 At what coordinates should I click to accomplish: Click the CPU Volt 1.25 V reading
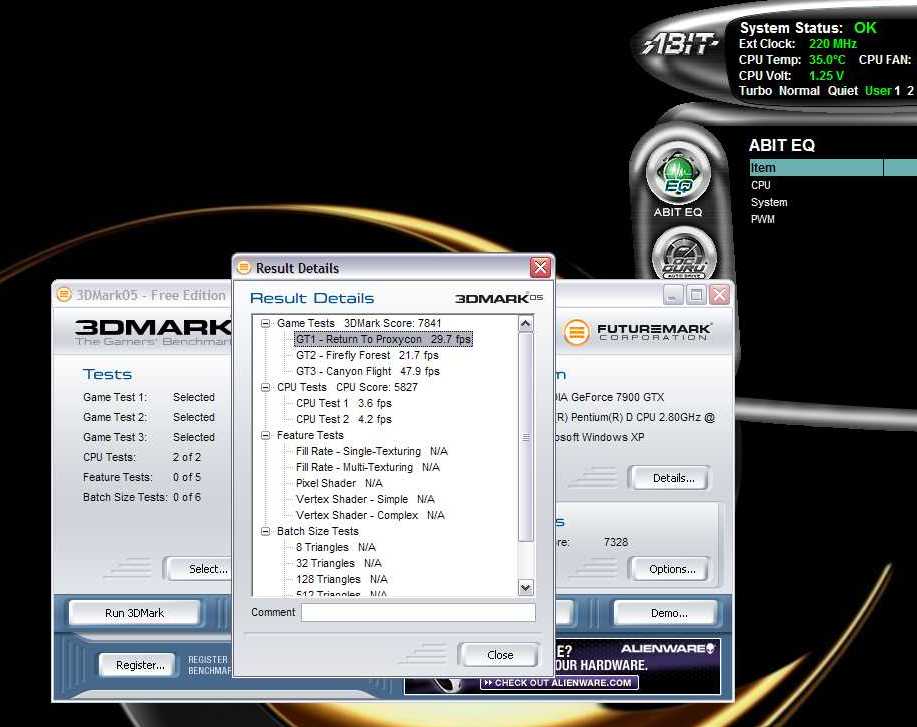[x=826, y=75]
